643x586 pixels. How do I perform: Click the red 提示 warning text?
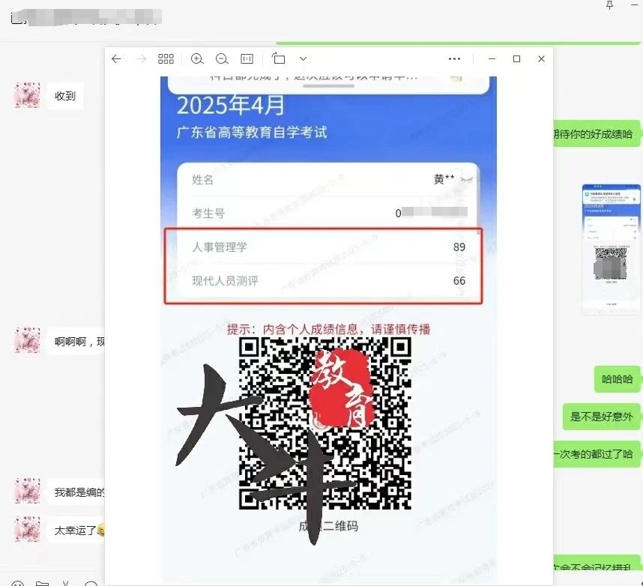point(328,329)
